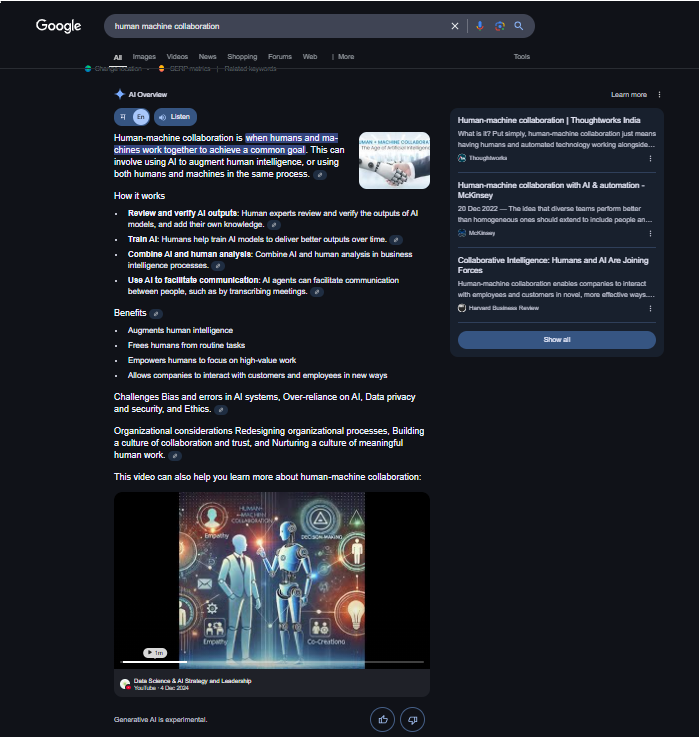
Task: Open source link after 'transcribing meetings'
Action: 317,292
